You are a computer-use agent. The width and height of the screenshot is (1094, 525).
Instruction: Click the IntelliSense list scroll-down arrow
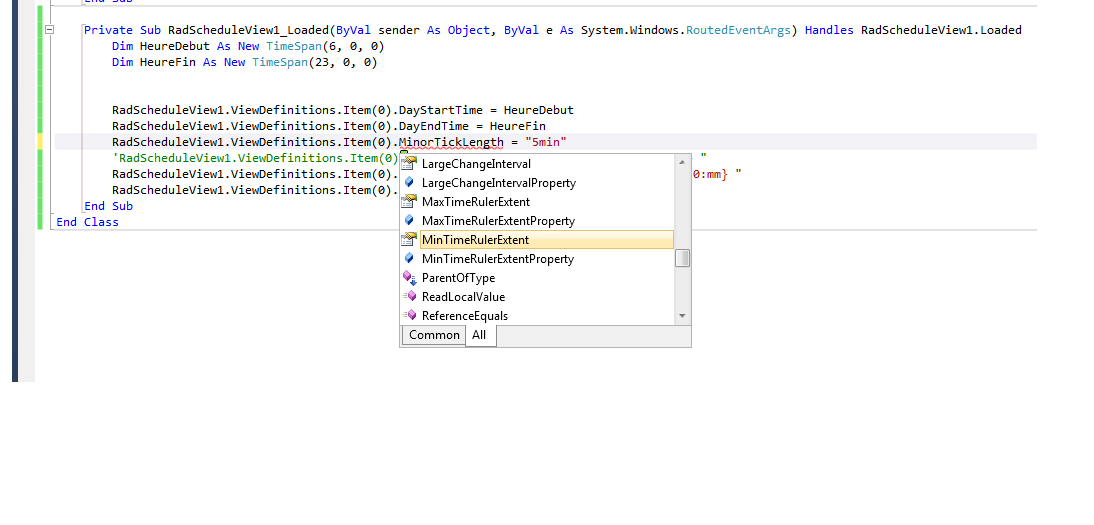(682, 316)
